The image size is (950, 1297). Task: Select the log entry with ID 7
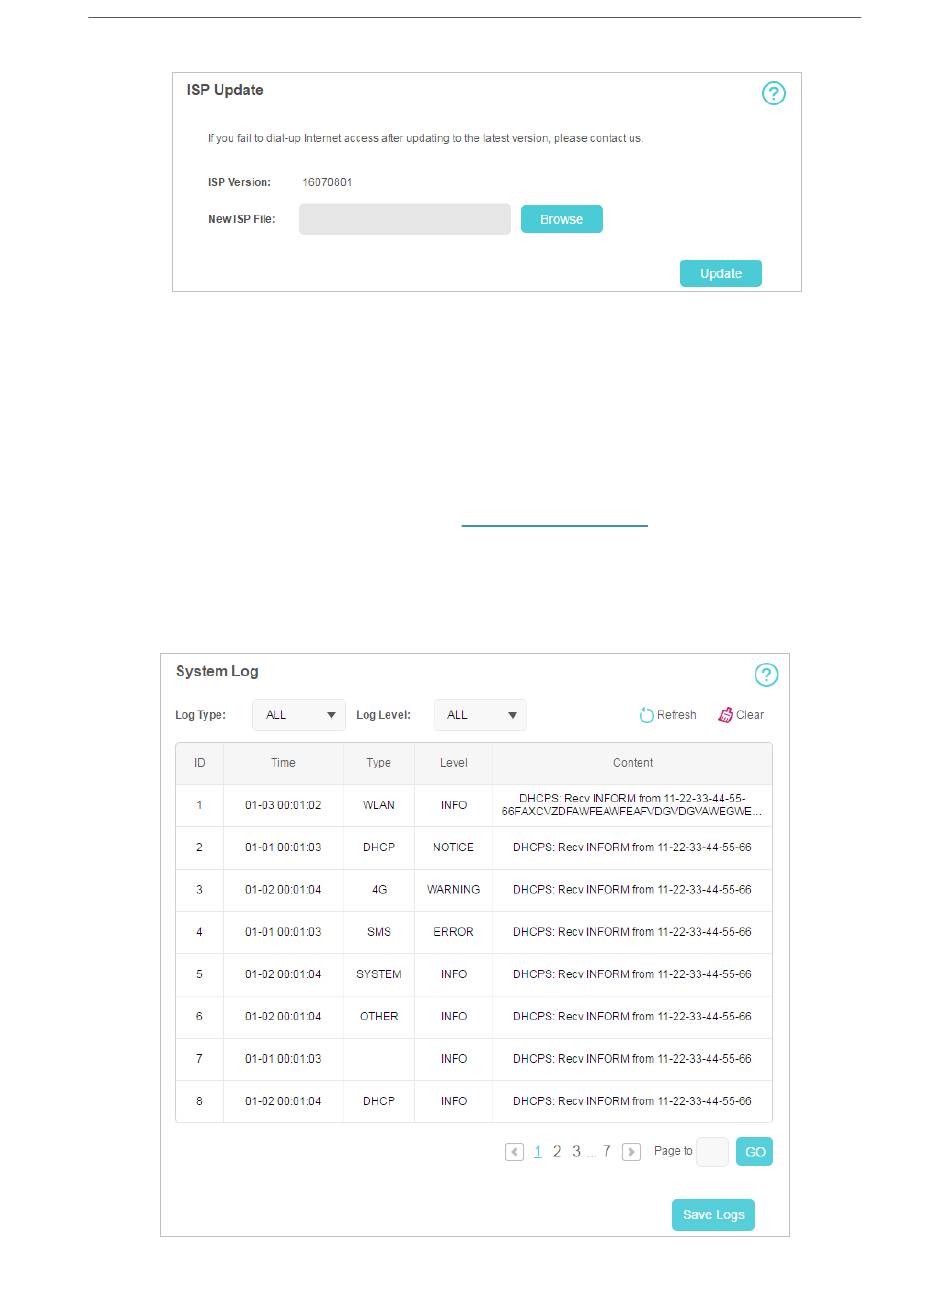tap(474, 1059)
